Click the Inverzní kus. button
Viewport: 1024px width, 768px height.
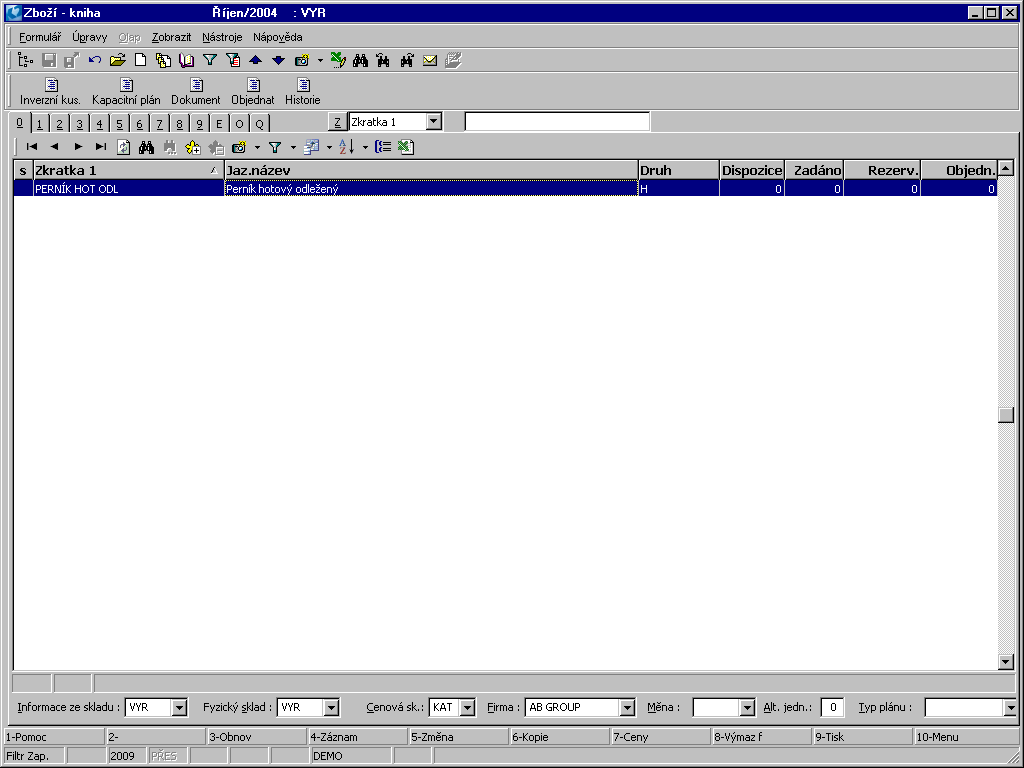point(50,91)
